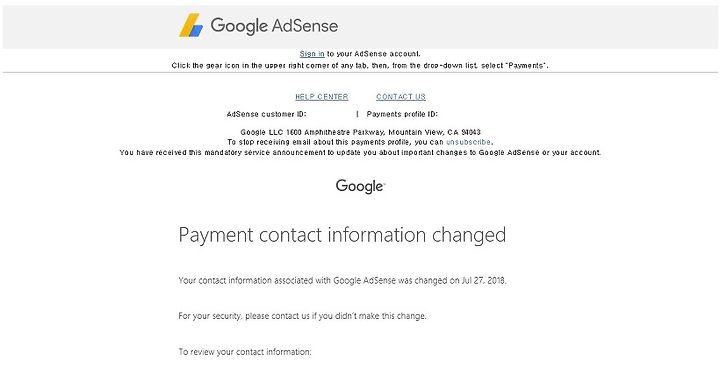
Task: Click the Google AdSense wordmark in header
Action: (274, 26)
